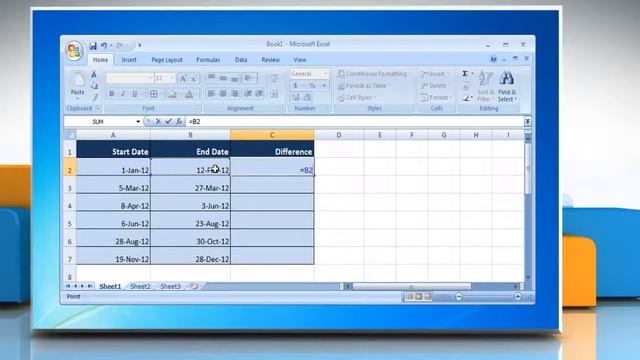Click the Insert cells button
This screenshot has width=640, height=360.
pyautogui.click(x=435, y=74)
